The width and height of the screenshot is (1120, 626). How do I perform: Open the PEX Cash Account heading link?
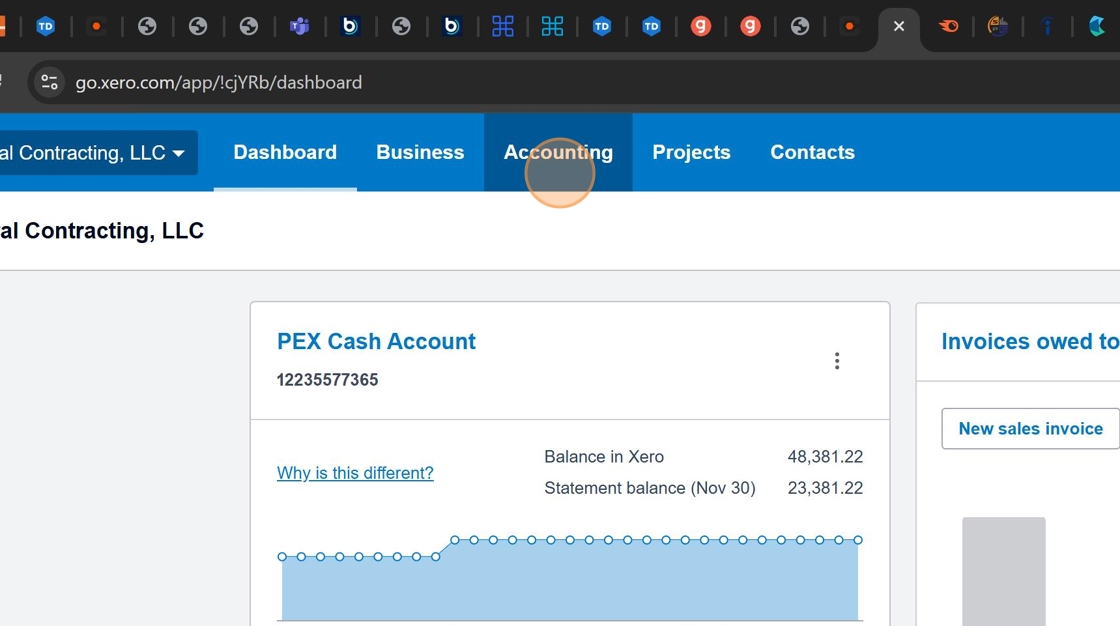click(376, 342)
